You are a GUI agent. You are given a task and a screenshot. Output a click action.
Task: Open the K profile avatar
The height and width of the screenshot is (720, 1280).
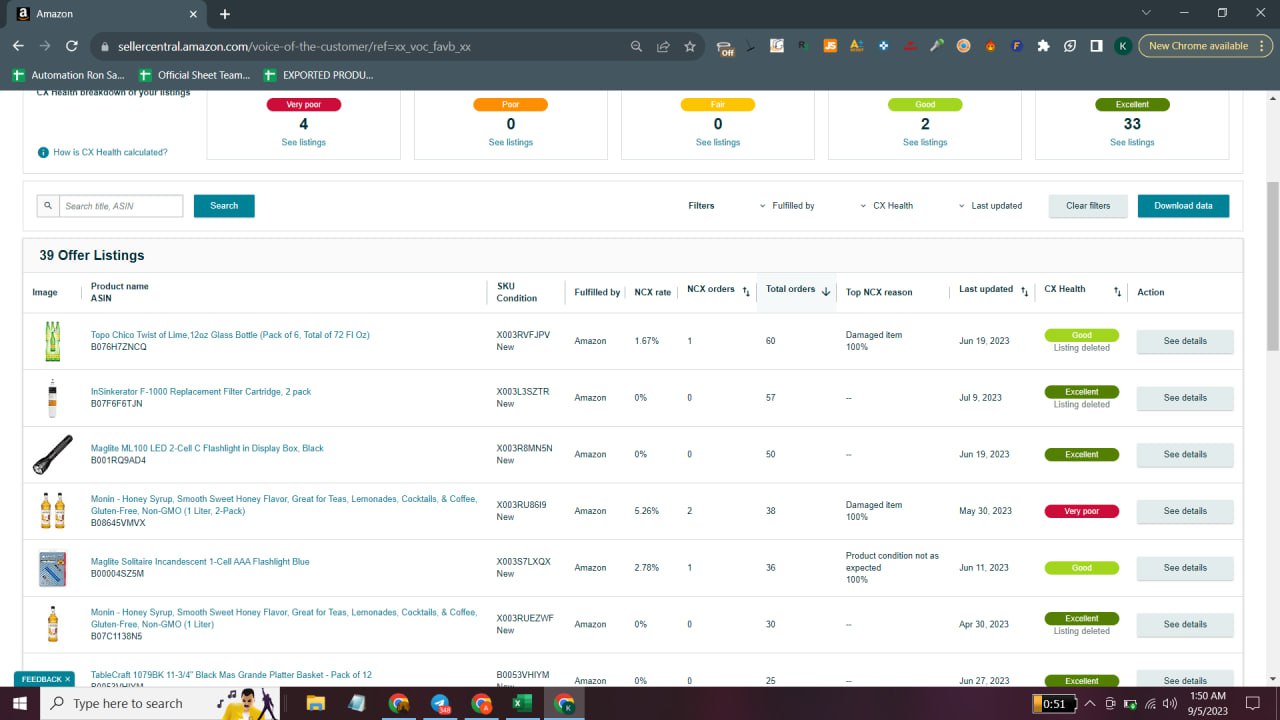(1123, 46)
